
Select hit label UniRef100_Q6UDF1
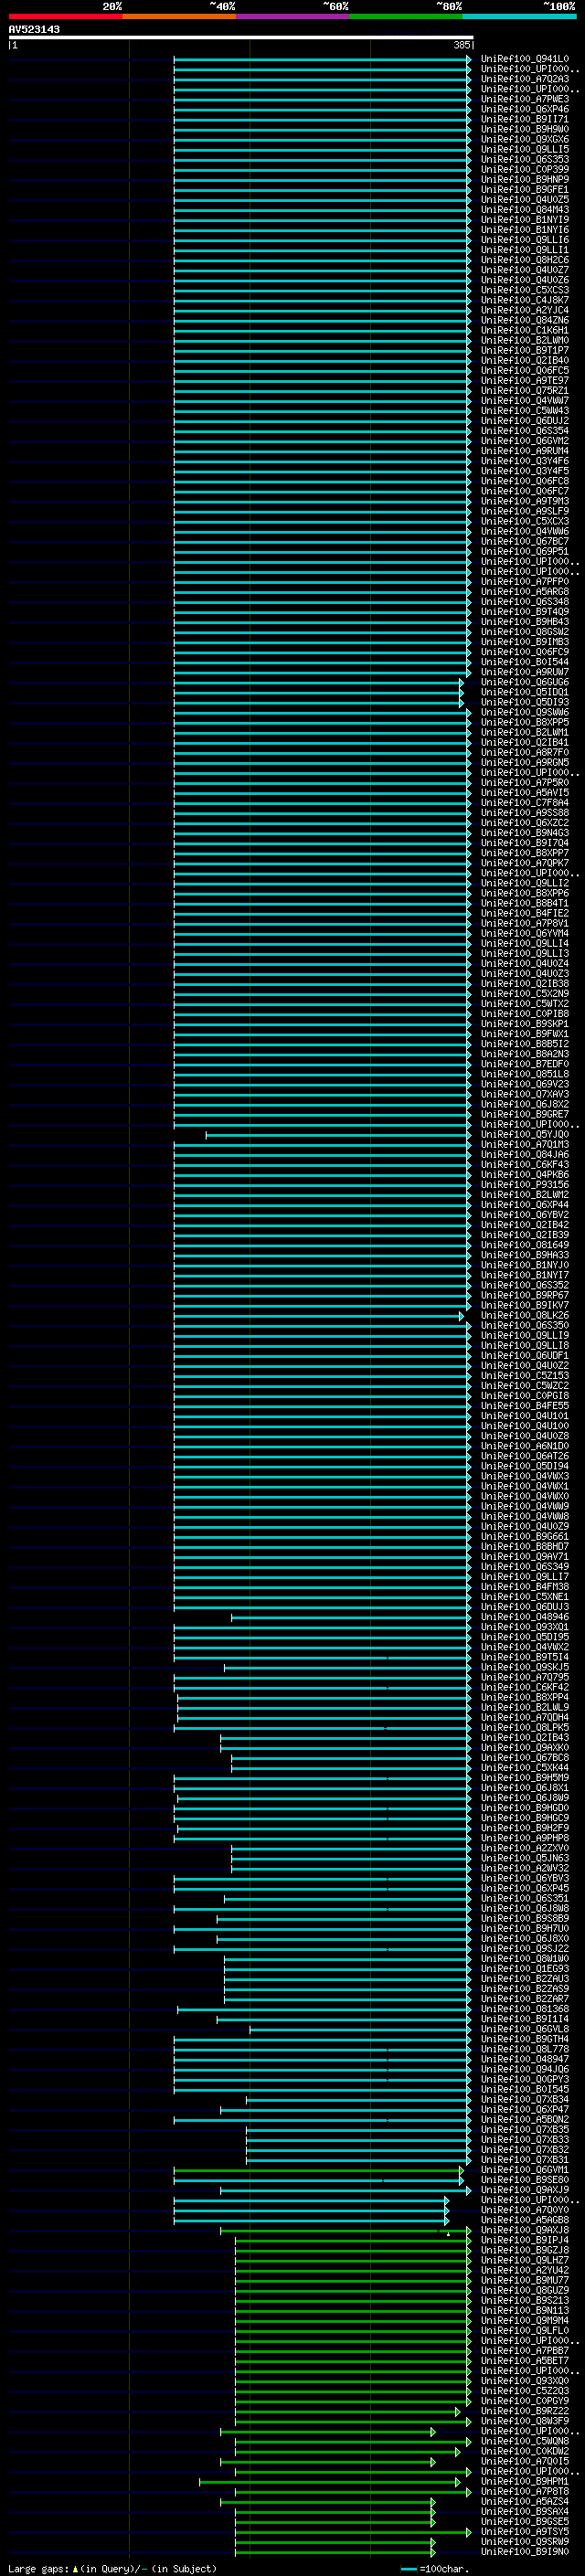tap(524, 1355)
